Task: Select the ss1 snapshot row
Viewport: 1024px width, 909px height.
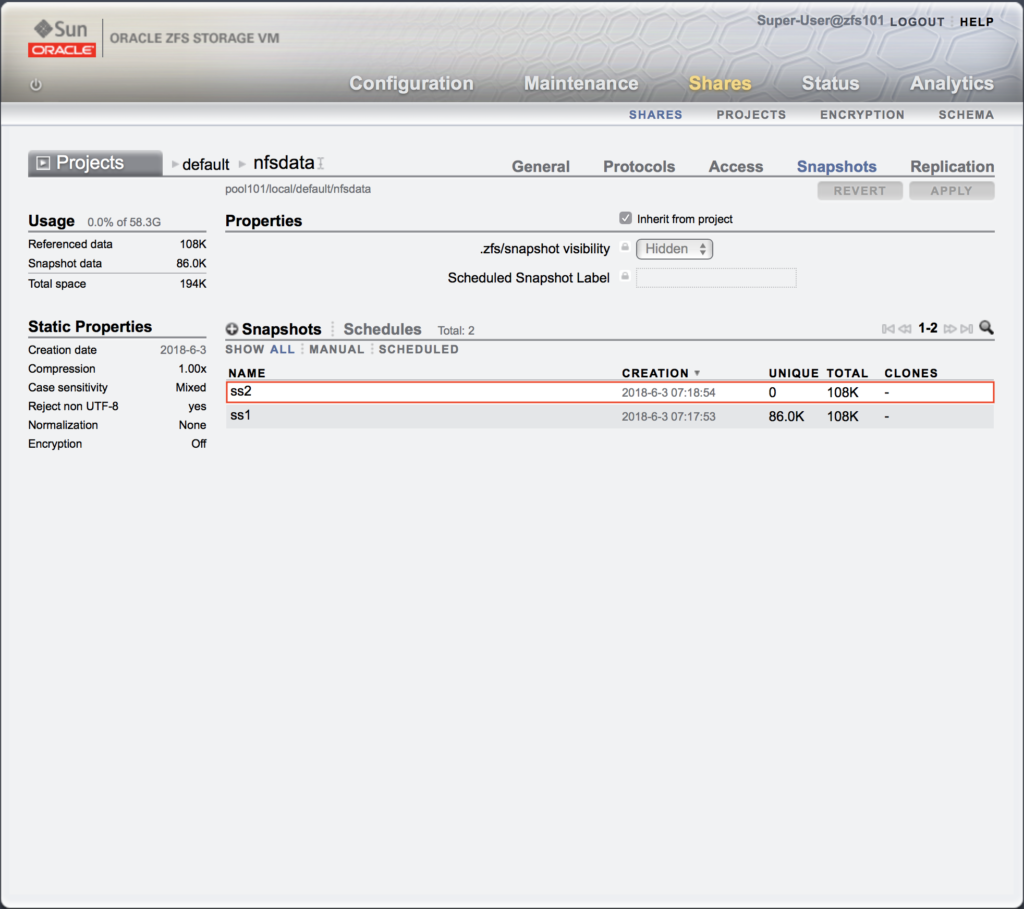Action: coord(610,416)
